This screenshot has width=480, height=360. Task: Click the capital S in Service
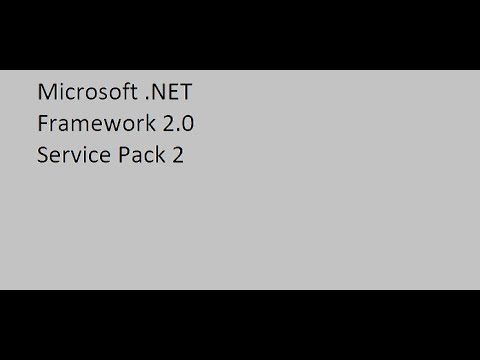(43, 155)
